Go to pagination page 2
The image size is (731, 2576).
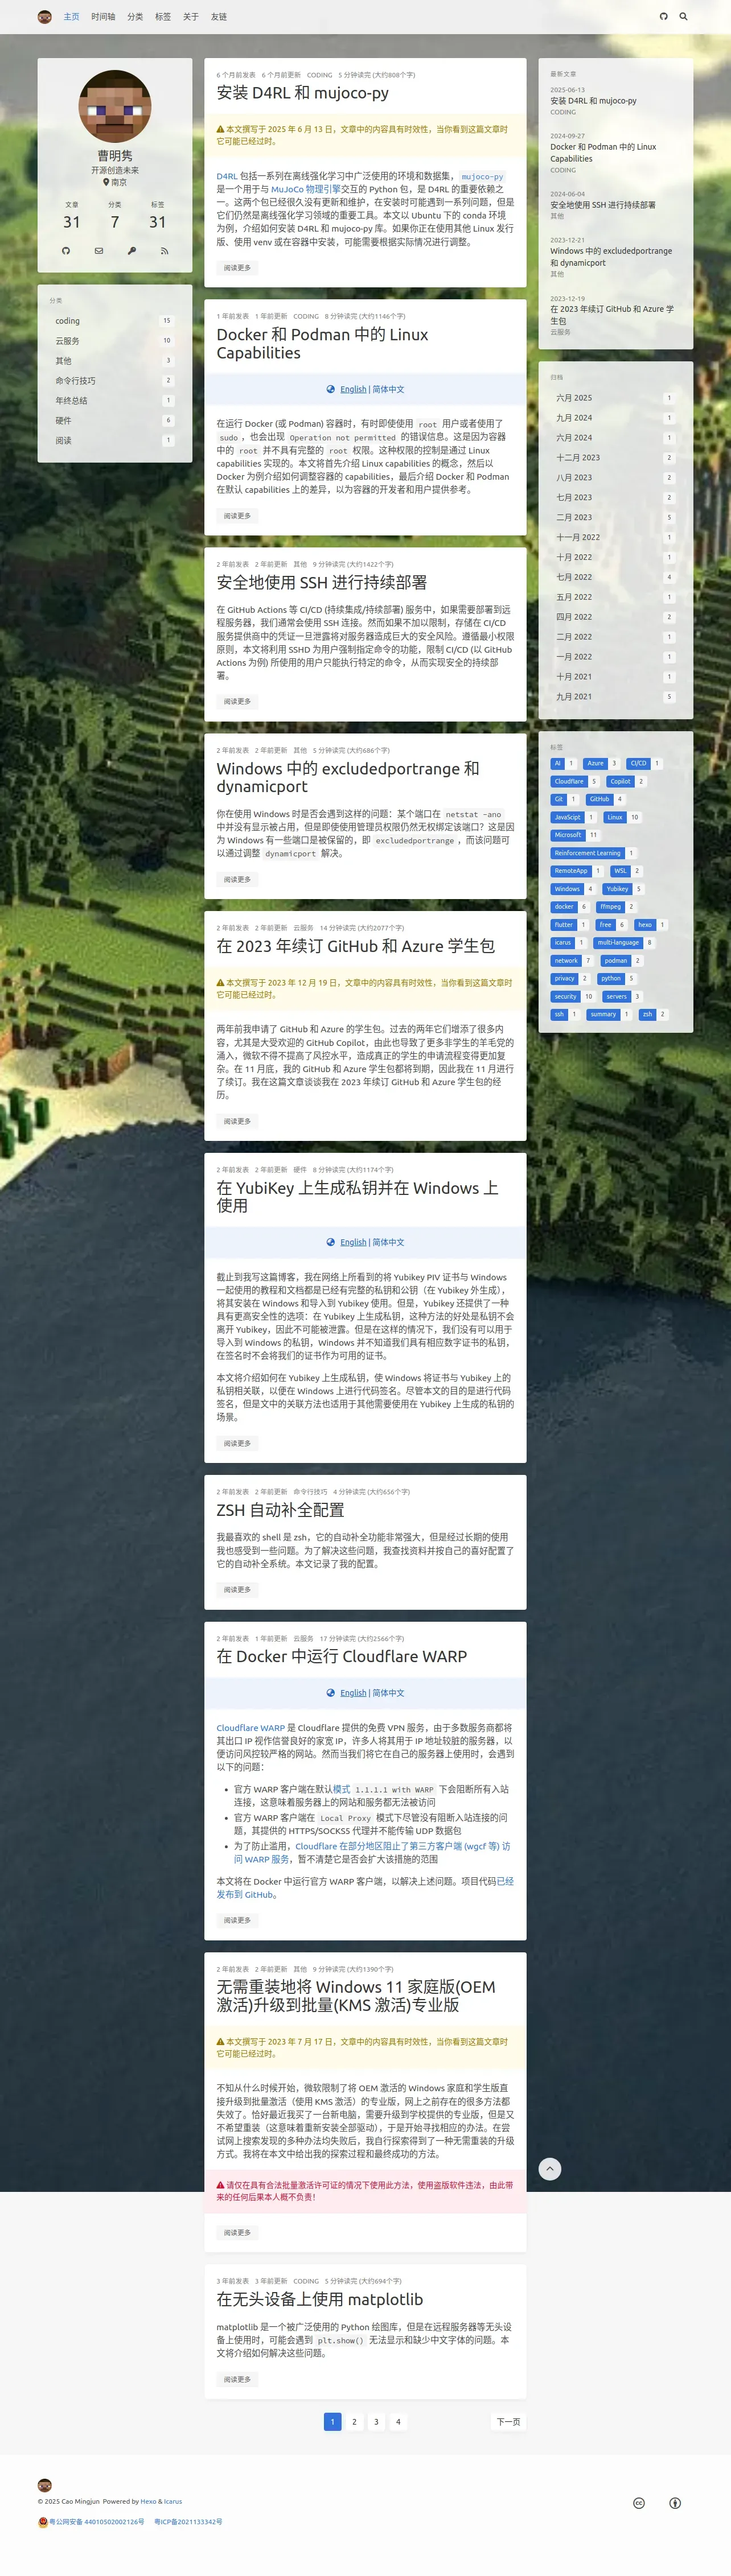coord(354,2422)
